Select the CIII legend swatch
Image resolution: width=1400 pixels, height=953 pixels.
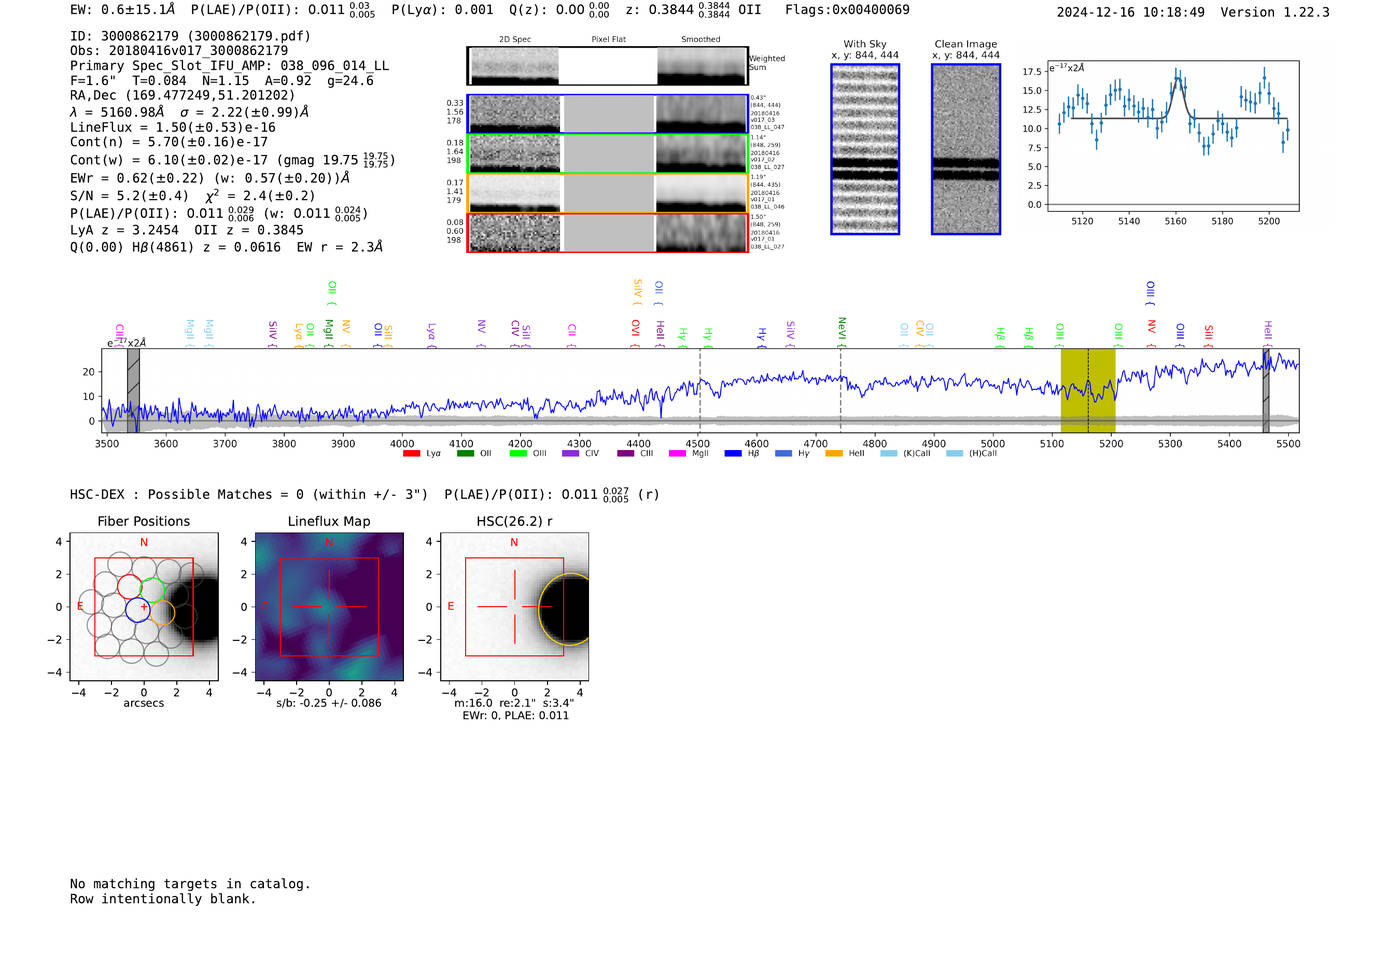(x=626, y=454)
